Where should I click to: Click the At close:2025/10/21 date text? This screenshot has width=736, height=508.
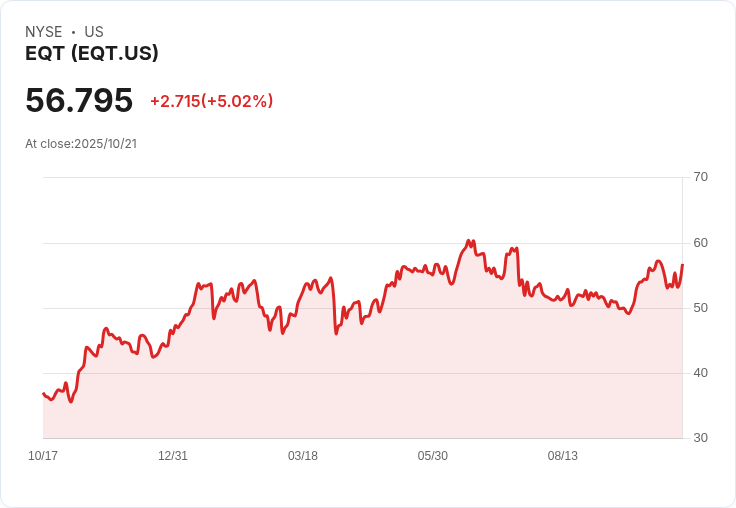81,143
